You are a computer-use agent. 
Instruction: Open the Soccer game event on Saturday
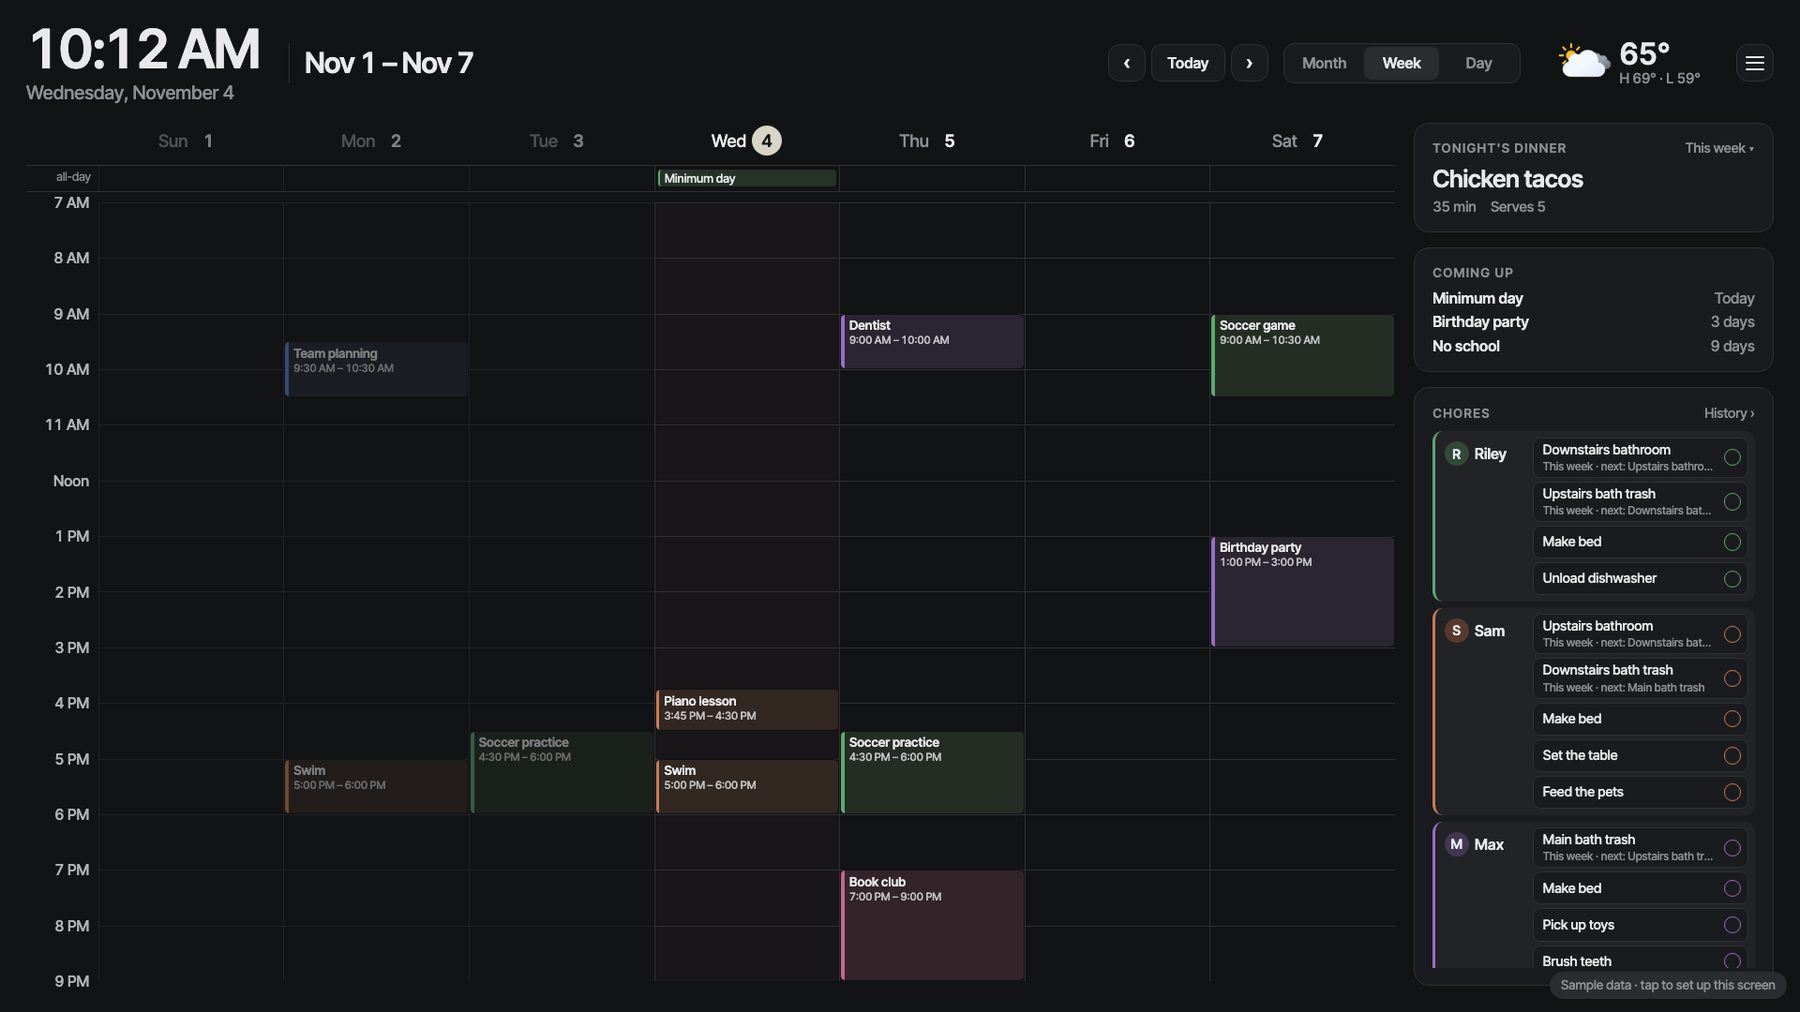(x=1302, y=356)
